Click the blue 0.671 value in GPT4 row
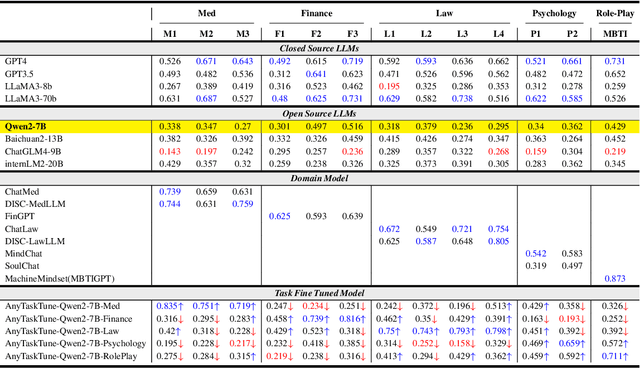Image resolution: width=640 pixels, height=368 pixels. (x=206, y=61)
